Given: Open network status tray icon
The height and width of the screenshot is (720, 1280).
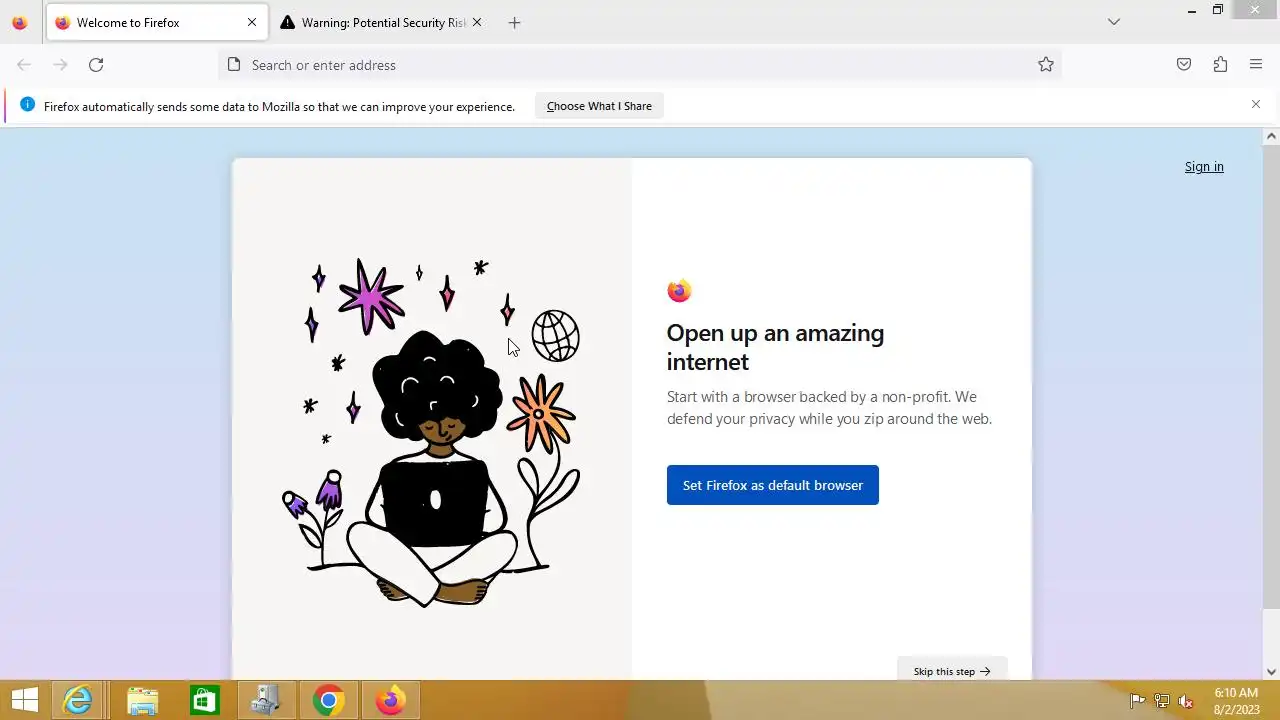Looking at the screenshot, I should point(1161,701).
